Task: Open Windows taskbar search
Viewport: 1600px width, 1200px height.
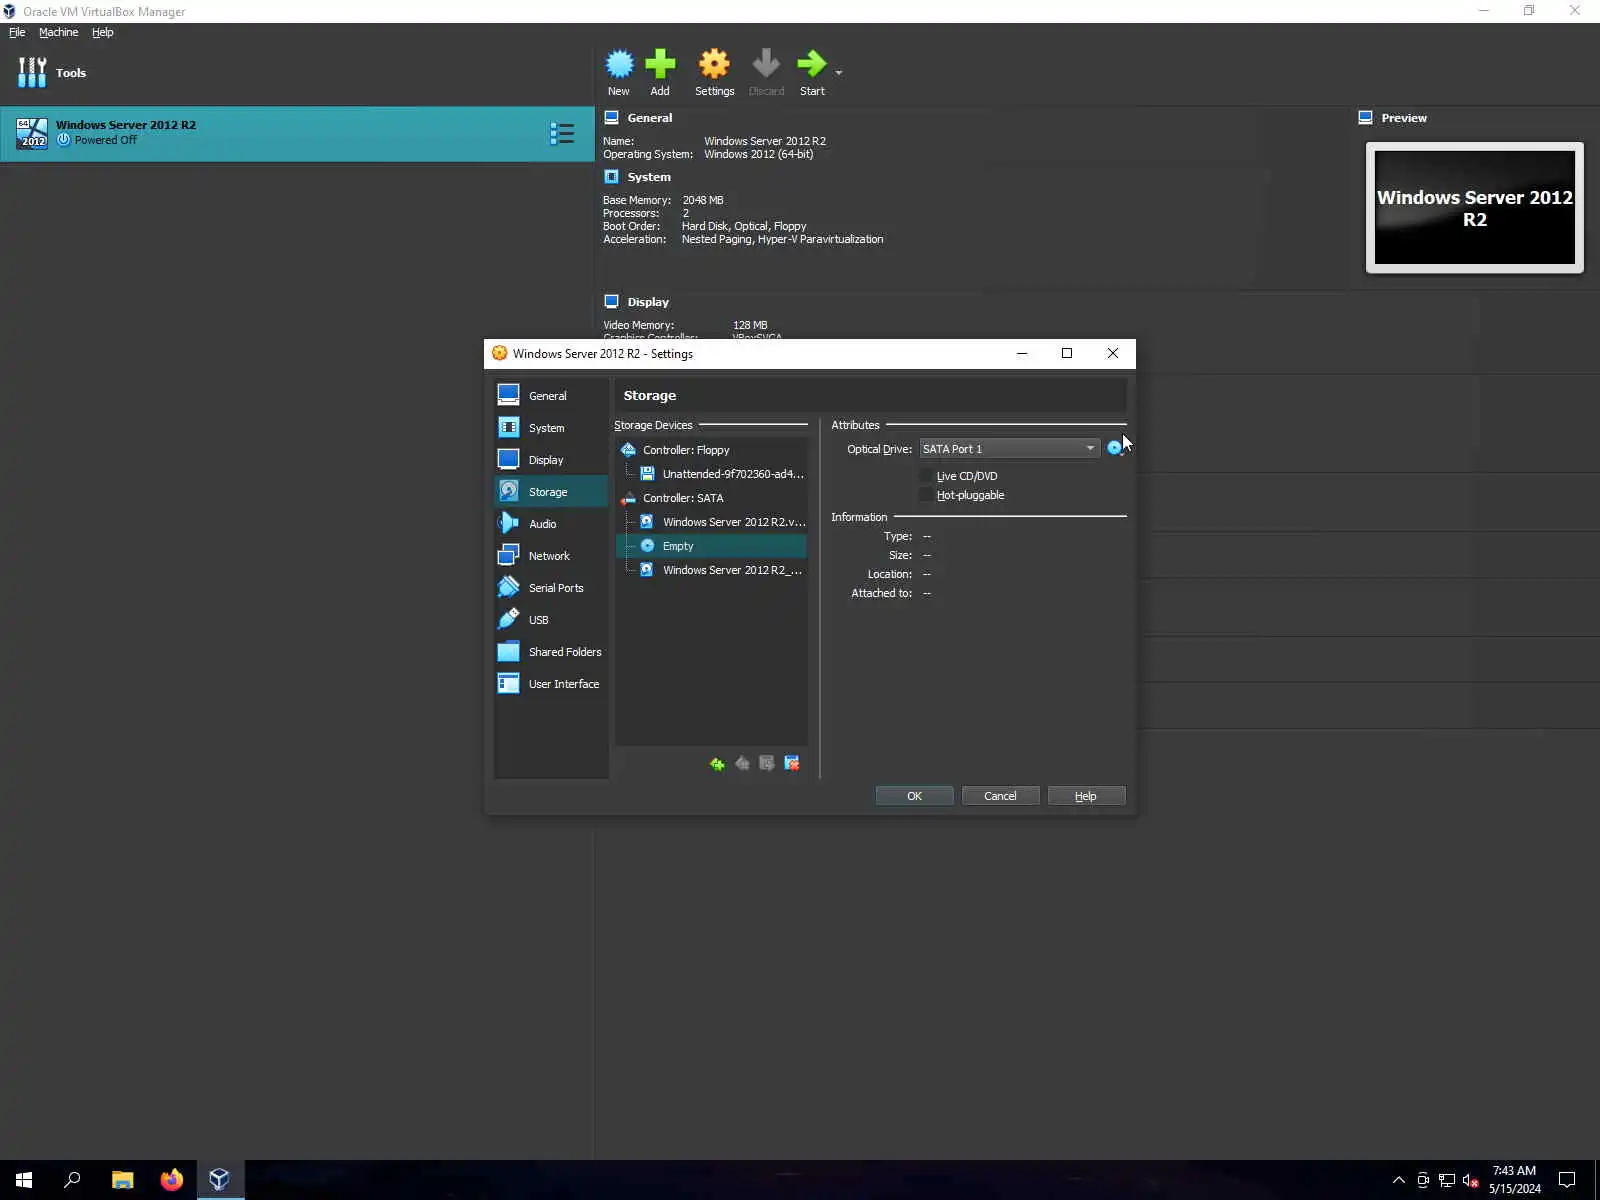Action: (72, 1180)
